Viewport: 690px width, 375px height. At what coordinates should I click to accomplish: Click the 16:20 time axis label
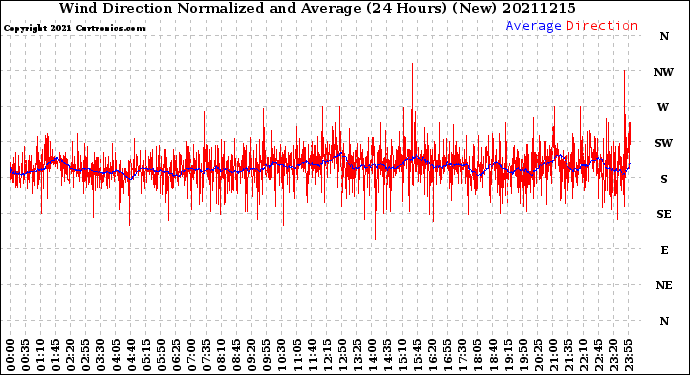432,355
